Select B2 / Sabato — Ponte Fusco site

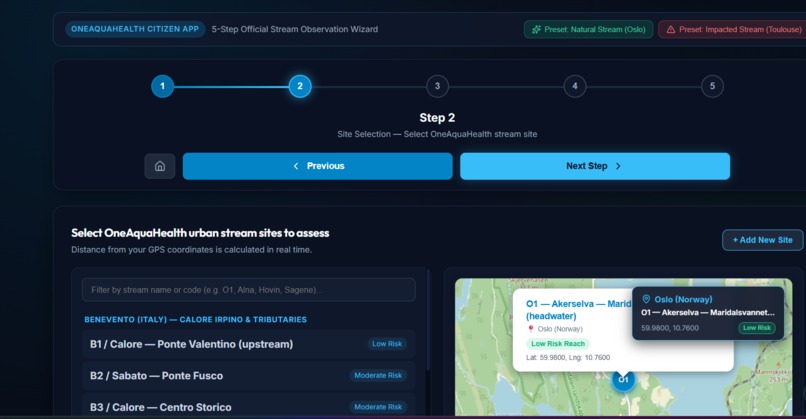[249, 376]
